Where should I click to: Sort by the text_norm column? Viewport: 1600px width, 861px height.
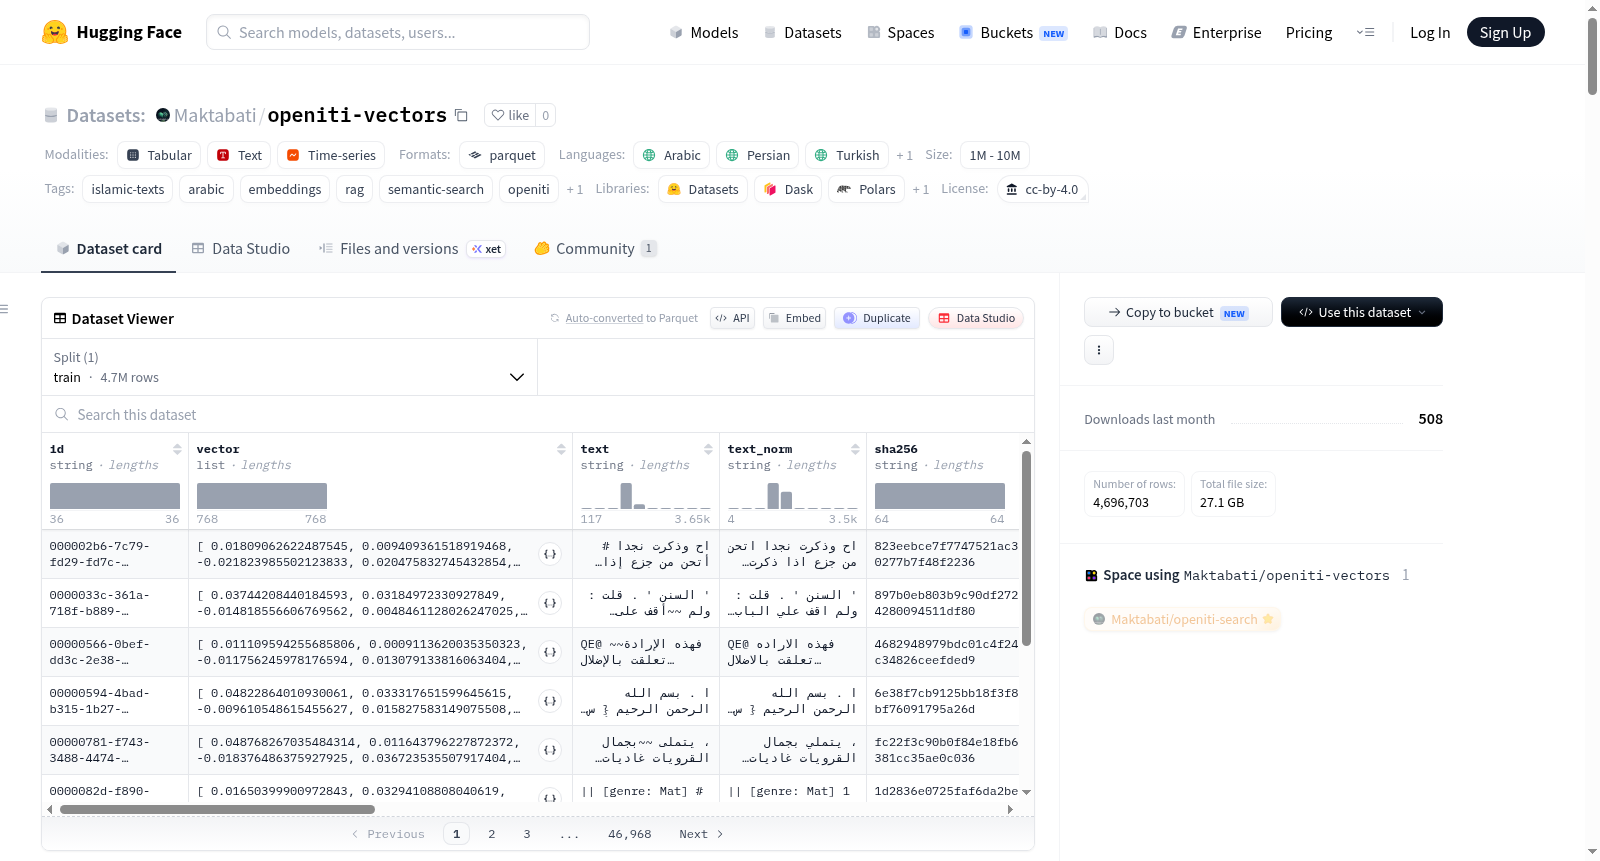855,449
